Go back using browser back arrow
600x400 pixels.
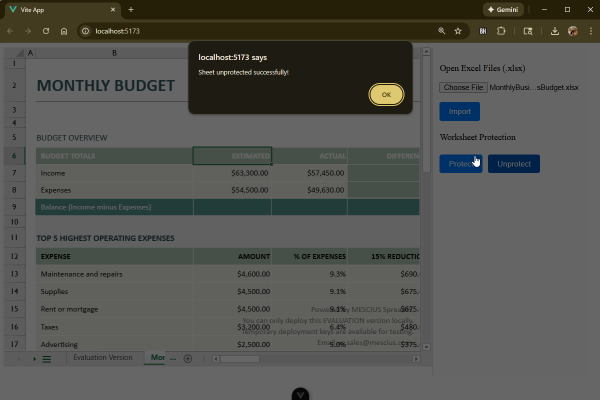[x=10, y=31]
